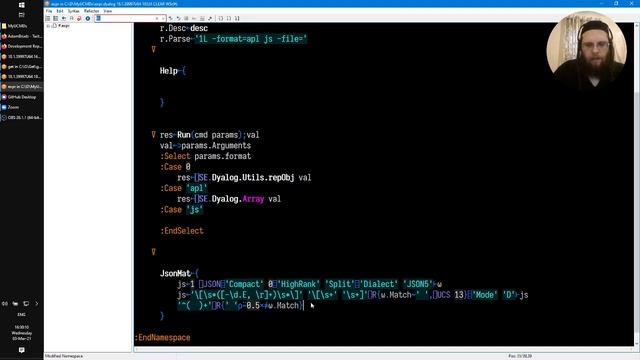
Task: Switch to GitHub Desktop on taskbar
Action: (x=22, y=97)
